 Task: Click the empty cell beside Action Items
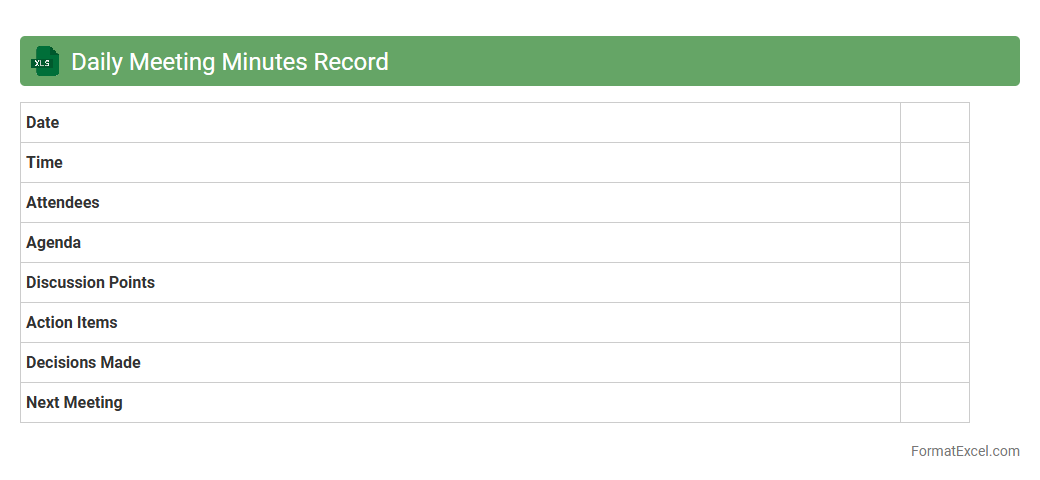click(934, 323)
